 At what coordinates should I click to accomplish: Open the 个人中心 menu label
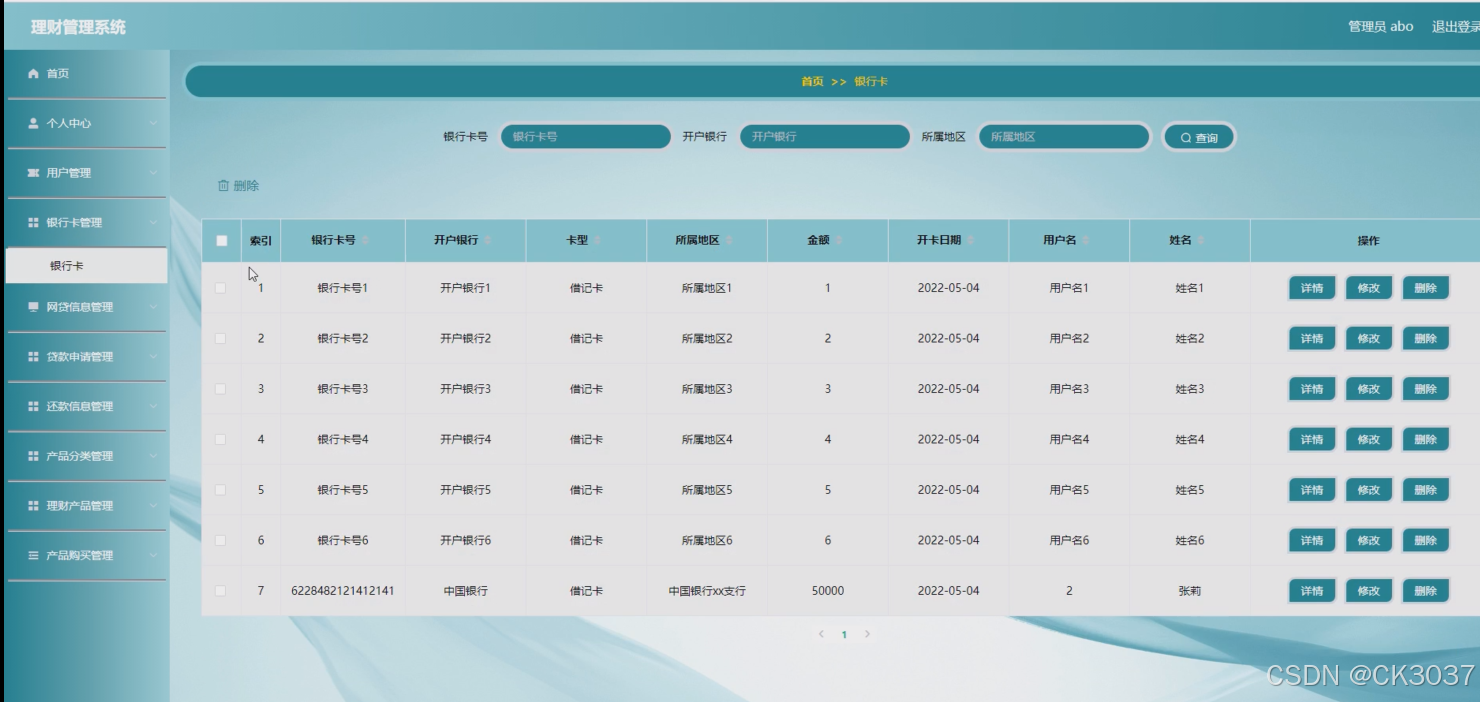pos(68,124)
